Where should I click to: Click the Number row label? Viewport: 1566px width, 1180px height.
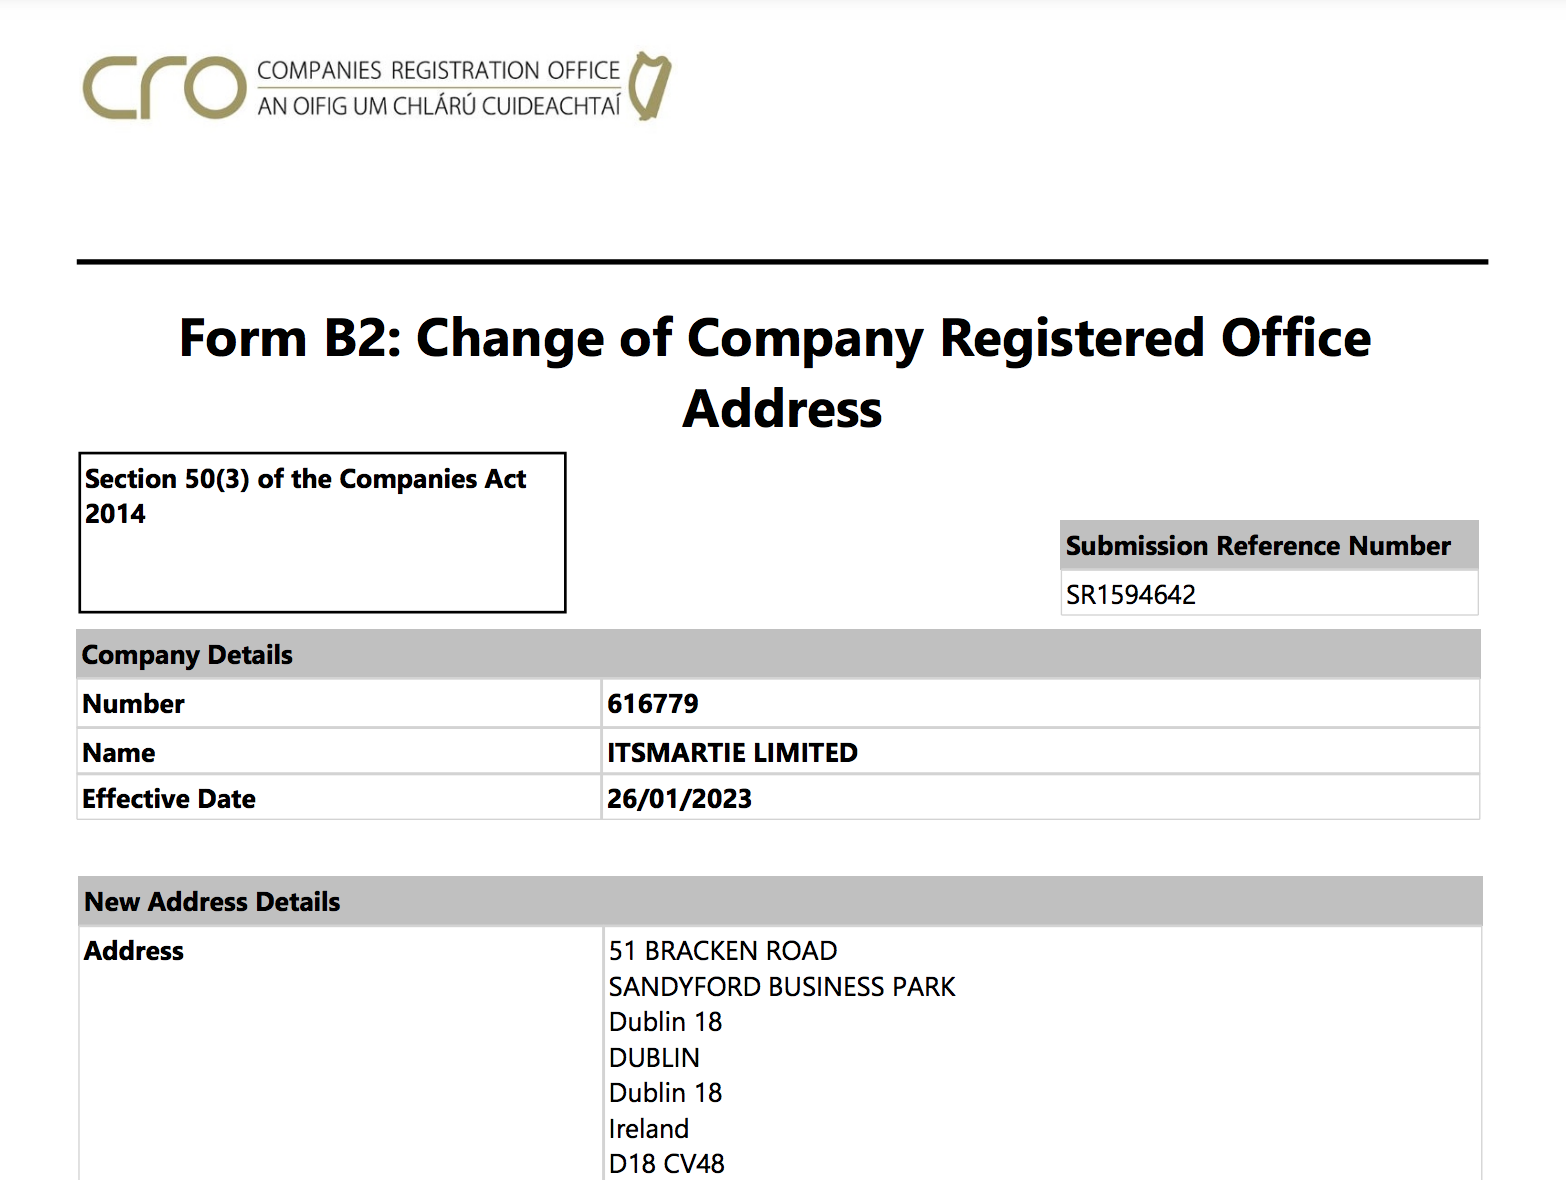click(x=133, y=704)
